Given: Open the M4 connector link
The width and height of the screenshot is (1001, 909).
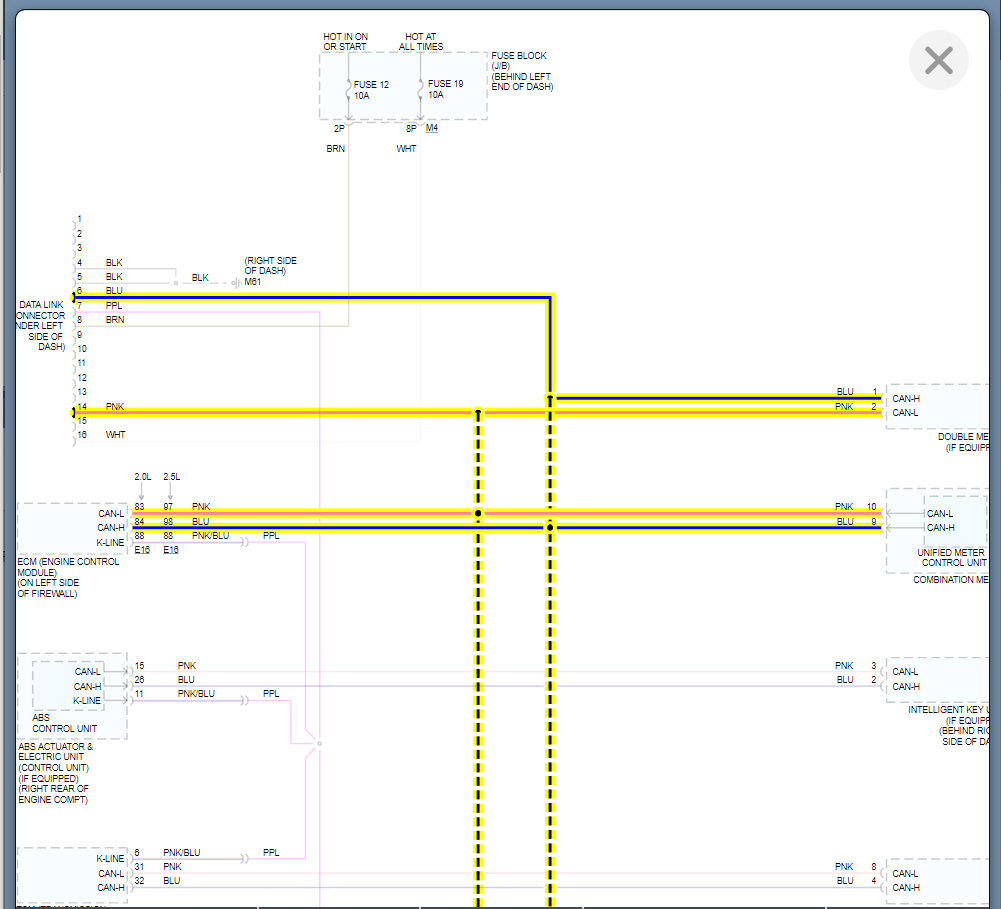Looking at the screenshot, I should 432,128.
